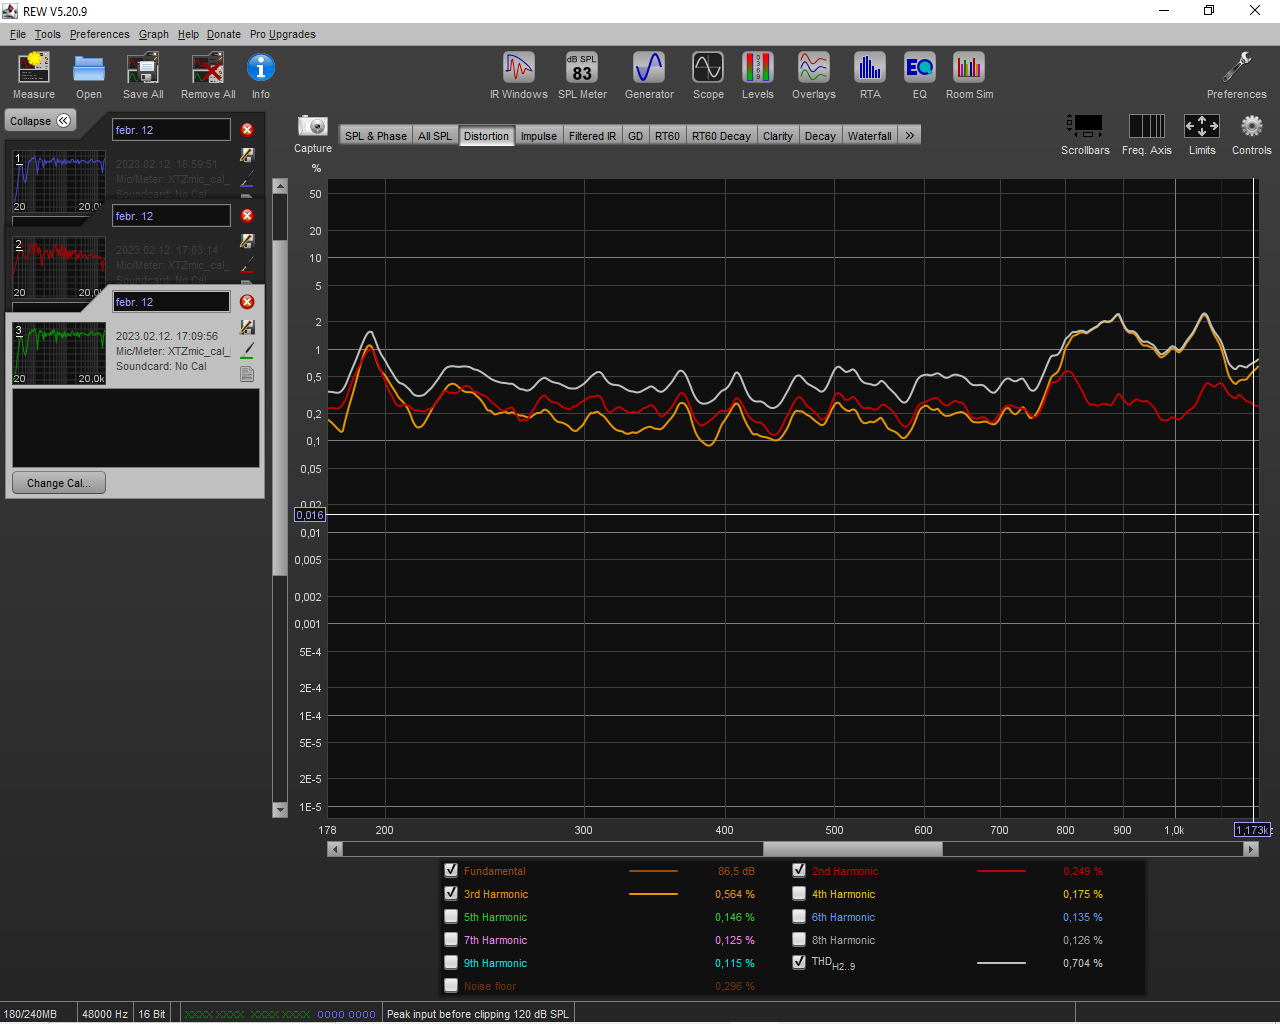Remove measurement 2 with red X

247,216
